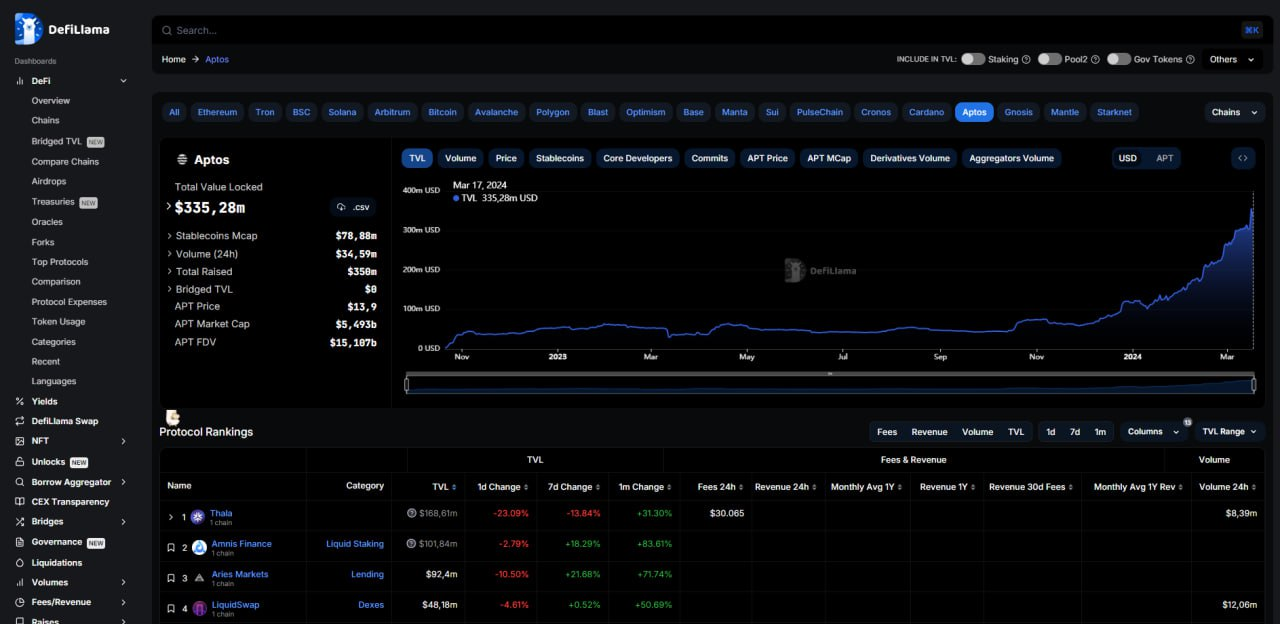Bookmark Amnis Finance row
Image resolution: width=1280 pixels, height=624 pixels.
[x=171, y=547]
